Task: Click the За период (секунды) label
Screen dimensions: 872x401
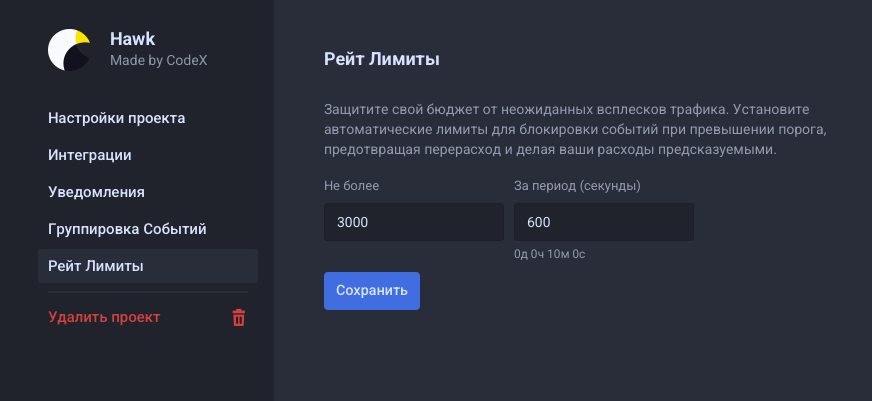Action: (x=577, y=186)
